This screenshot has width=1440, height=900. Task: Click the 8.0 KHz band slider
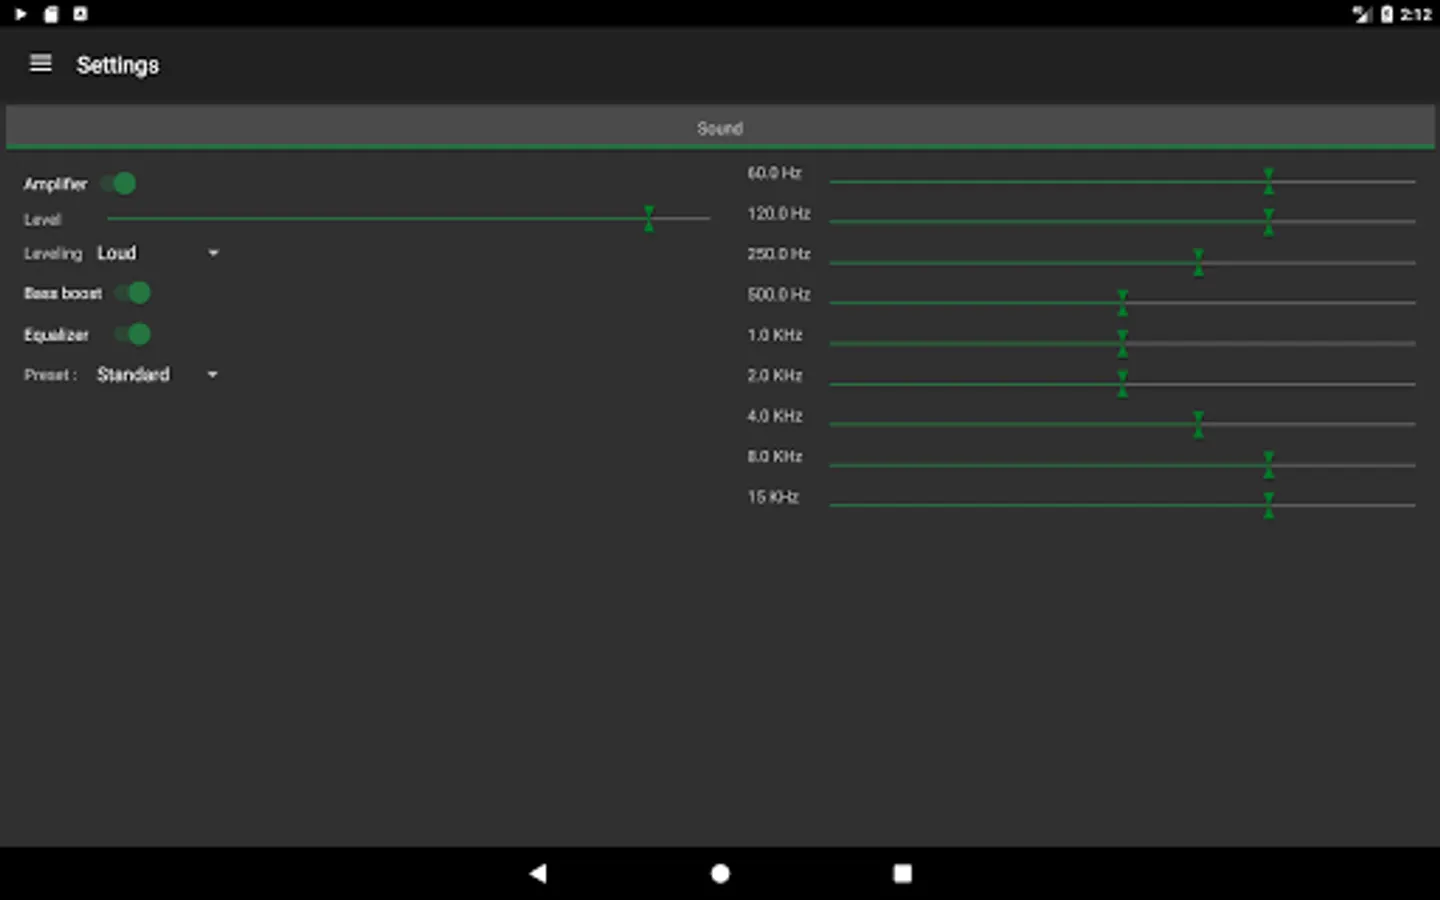[x=1122, y=464]
